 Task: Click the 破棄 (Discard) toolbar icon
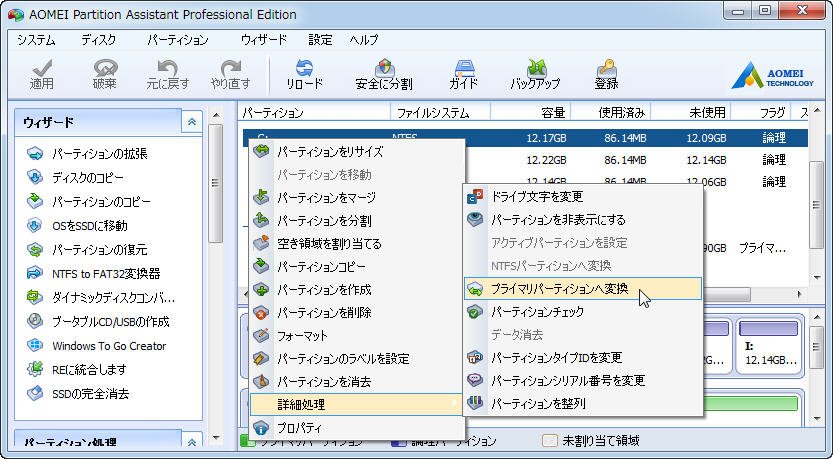coord(105,68)
